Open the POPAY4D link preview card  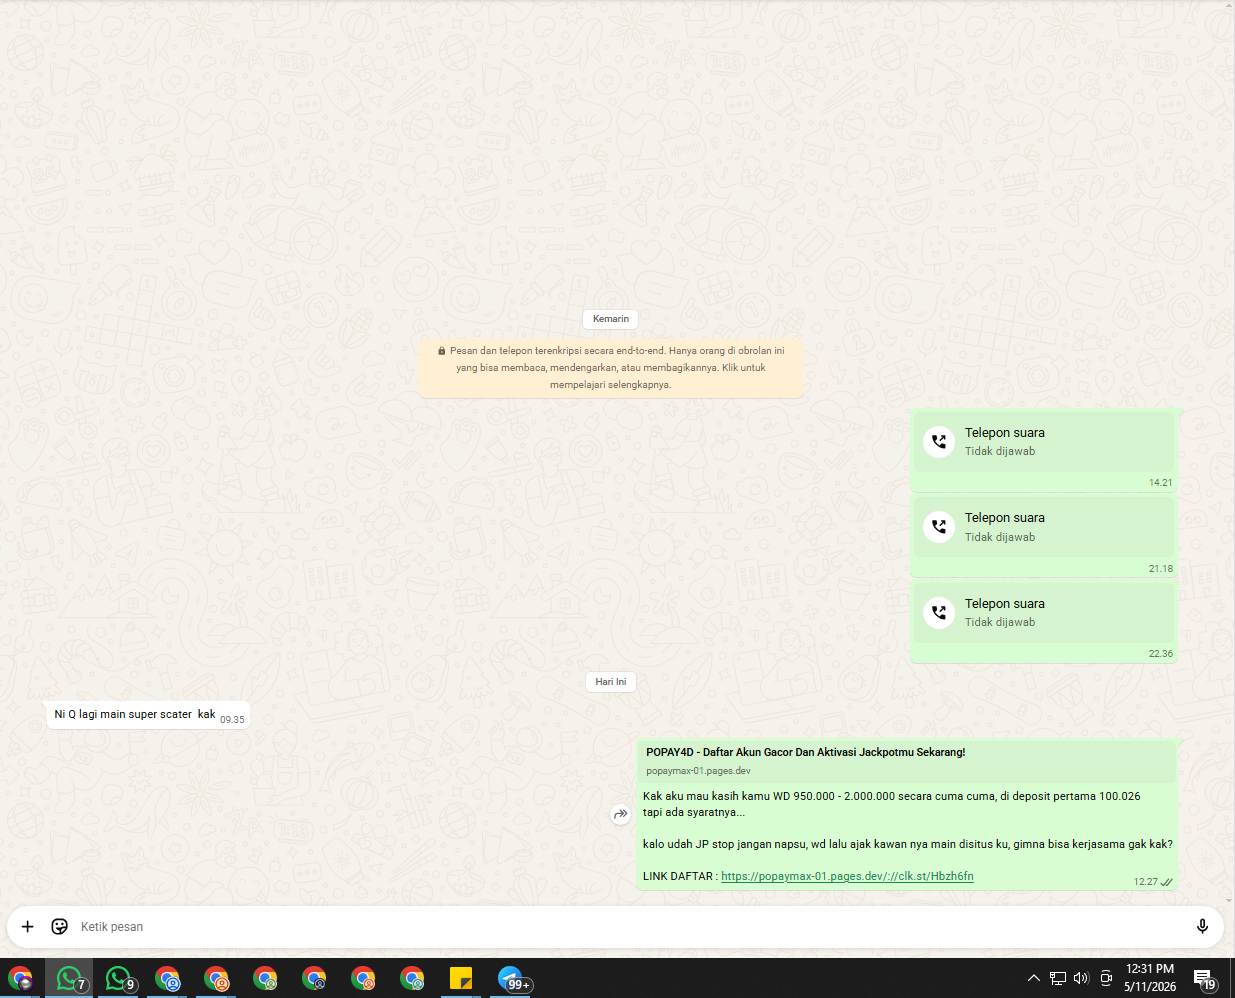[x=907, y=761]
